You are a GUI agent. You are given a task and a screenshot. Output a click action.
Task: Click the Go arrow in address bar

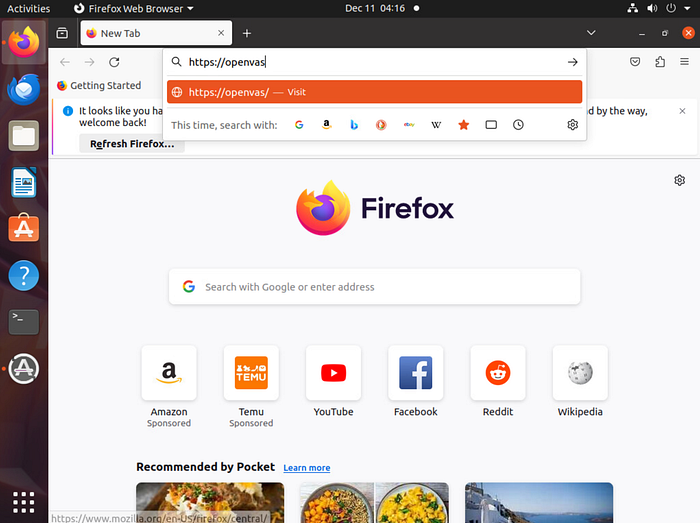tap(573, 62)
